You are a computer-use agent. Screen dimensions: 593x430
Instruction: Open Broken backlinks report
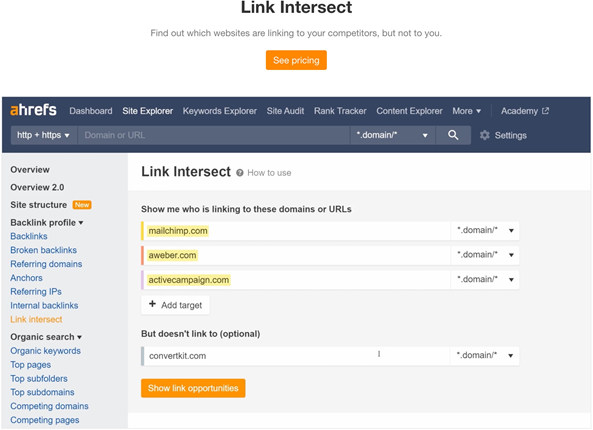pyautogui.click(x=43, y=250)
